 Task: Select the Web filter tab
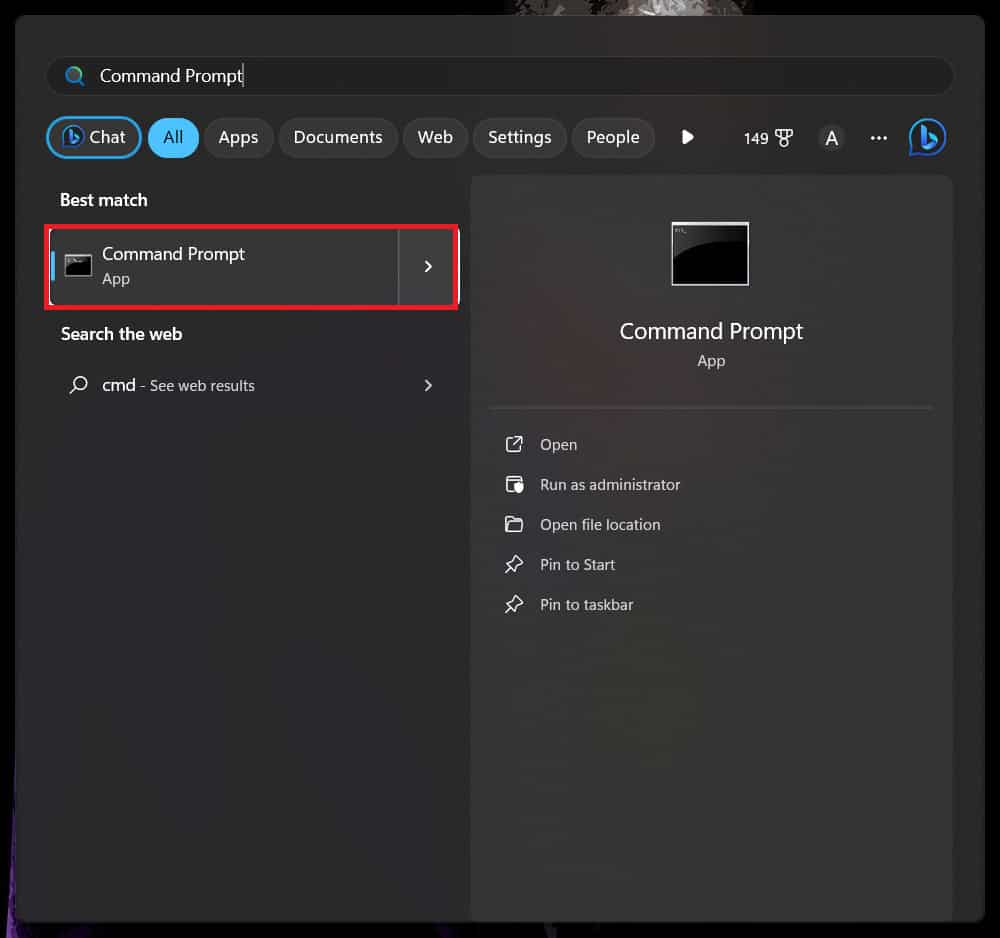pyautogui.click(x=435, y=138)
